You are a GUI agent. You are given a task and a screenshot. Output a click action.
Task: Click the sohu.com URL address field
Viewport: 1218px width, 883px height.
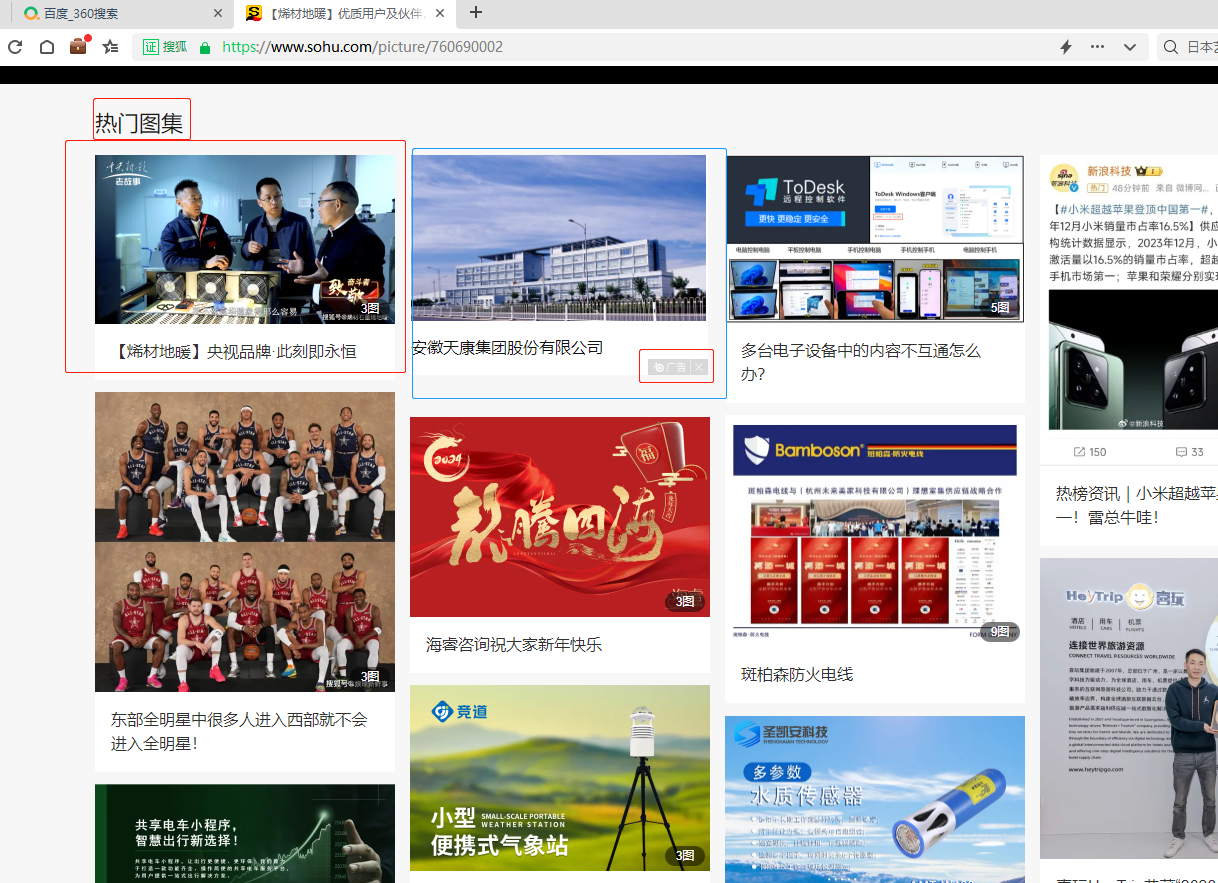point(362,47)
